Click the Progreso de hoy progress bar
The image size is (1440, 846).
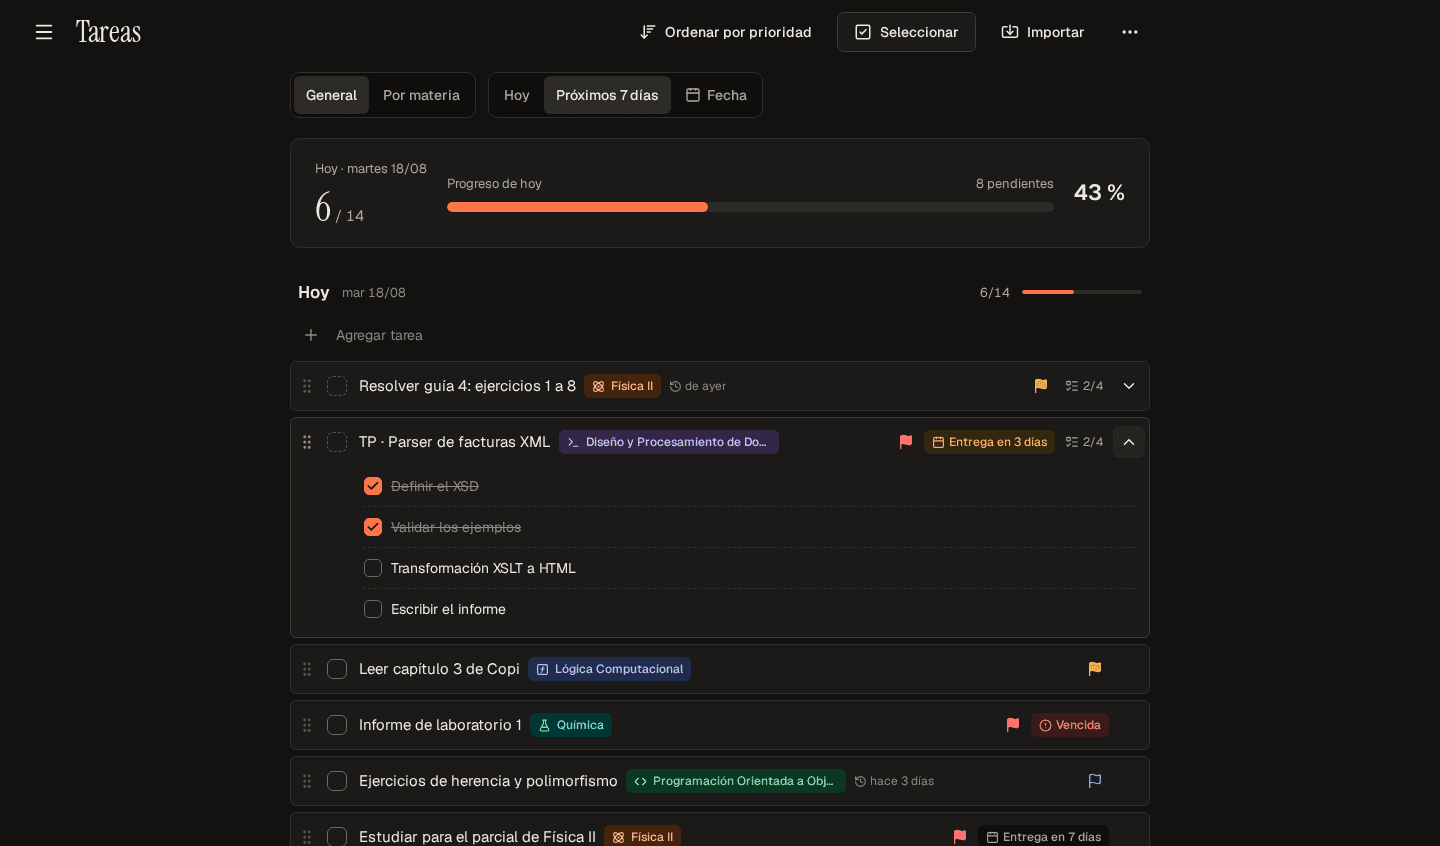point(750,207)
